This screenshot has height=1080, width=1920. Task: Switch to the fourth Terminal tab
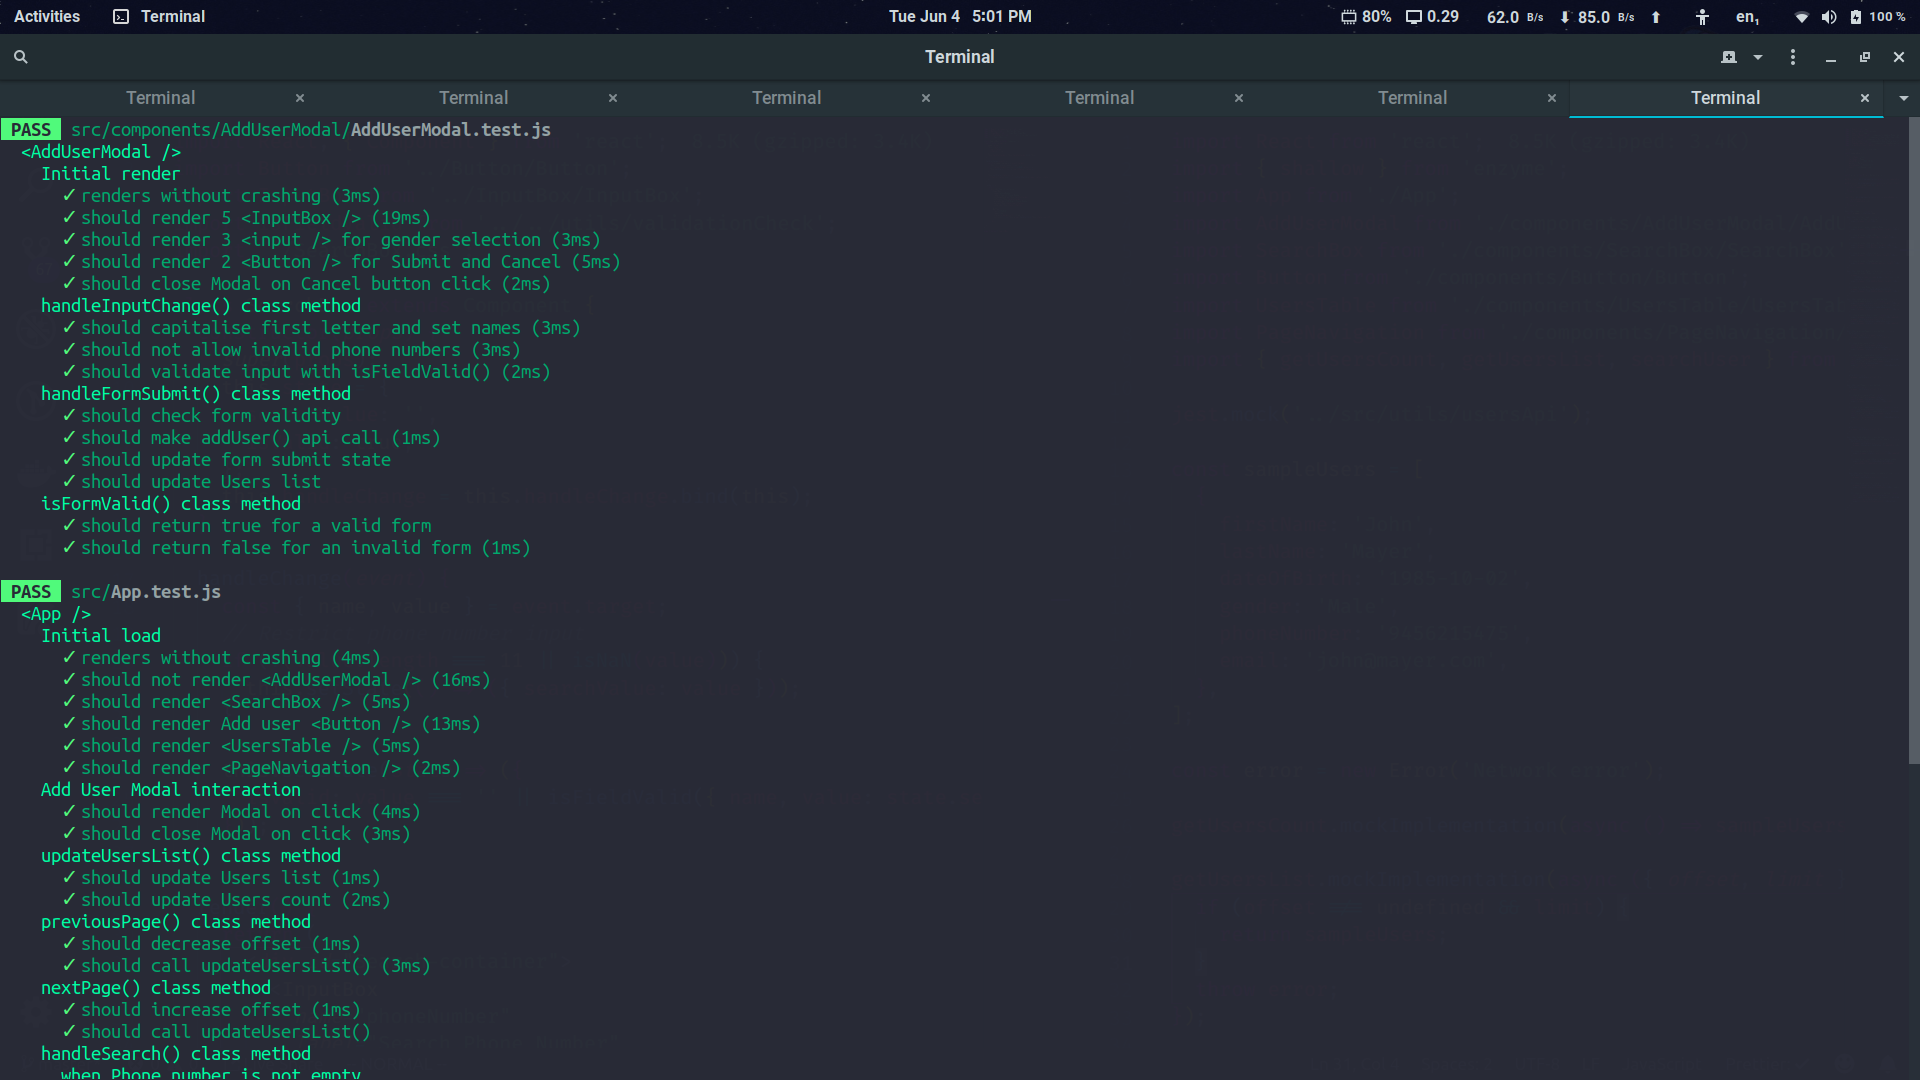coord(1099,98)
